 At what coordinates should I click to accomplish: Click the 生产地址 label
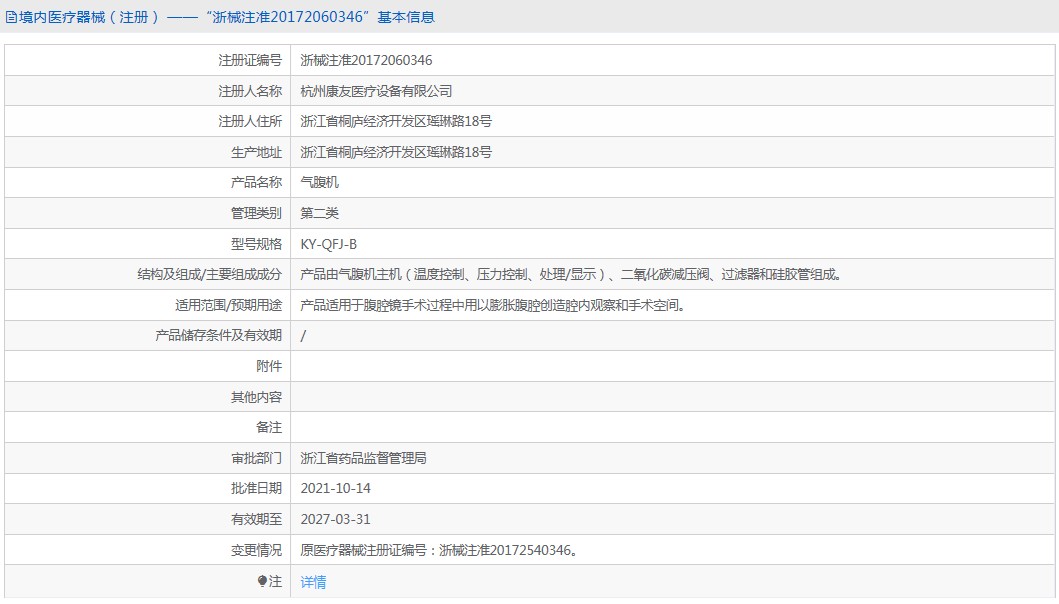(256, 152)
